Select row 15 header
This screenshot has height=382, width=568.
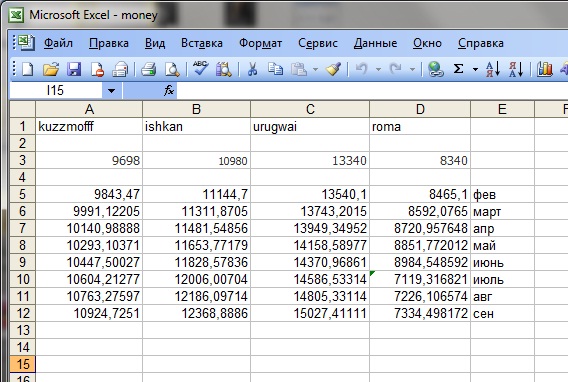click(22, 364)
